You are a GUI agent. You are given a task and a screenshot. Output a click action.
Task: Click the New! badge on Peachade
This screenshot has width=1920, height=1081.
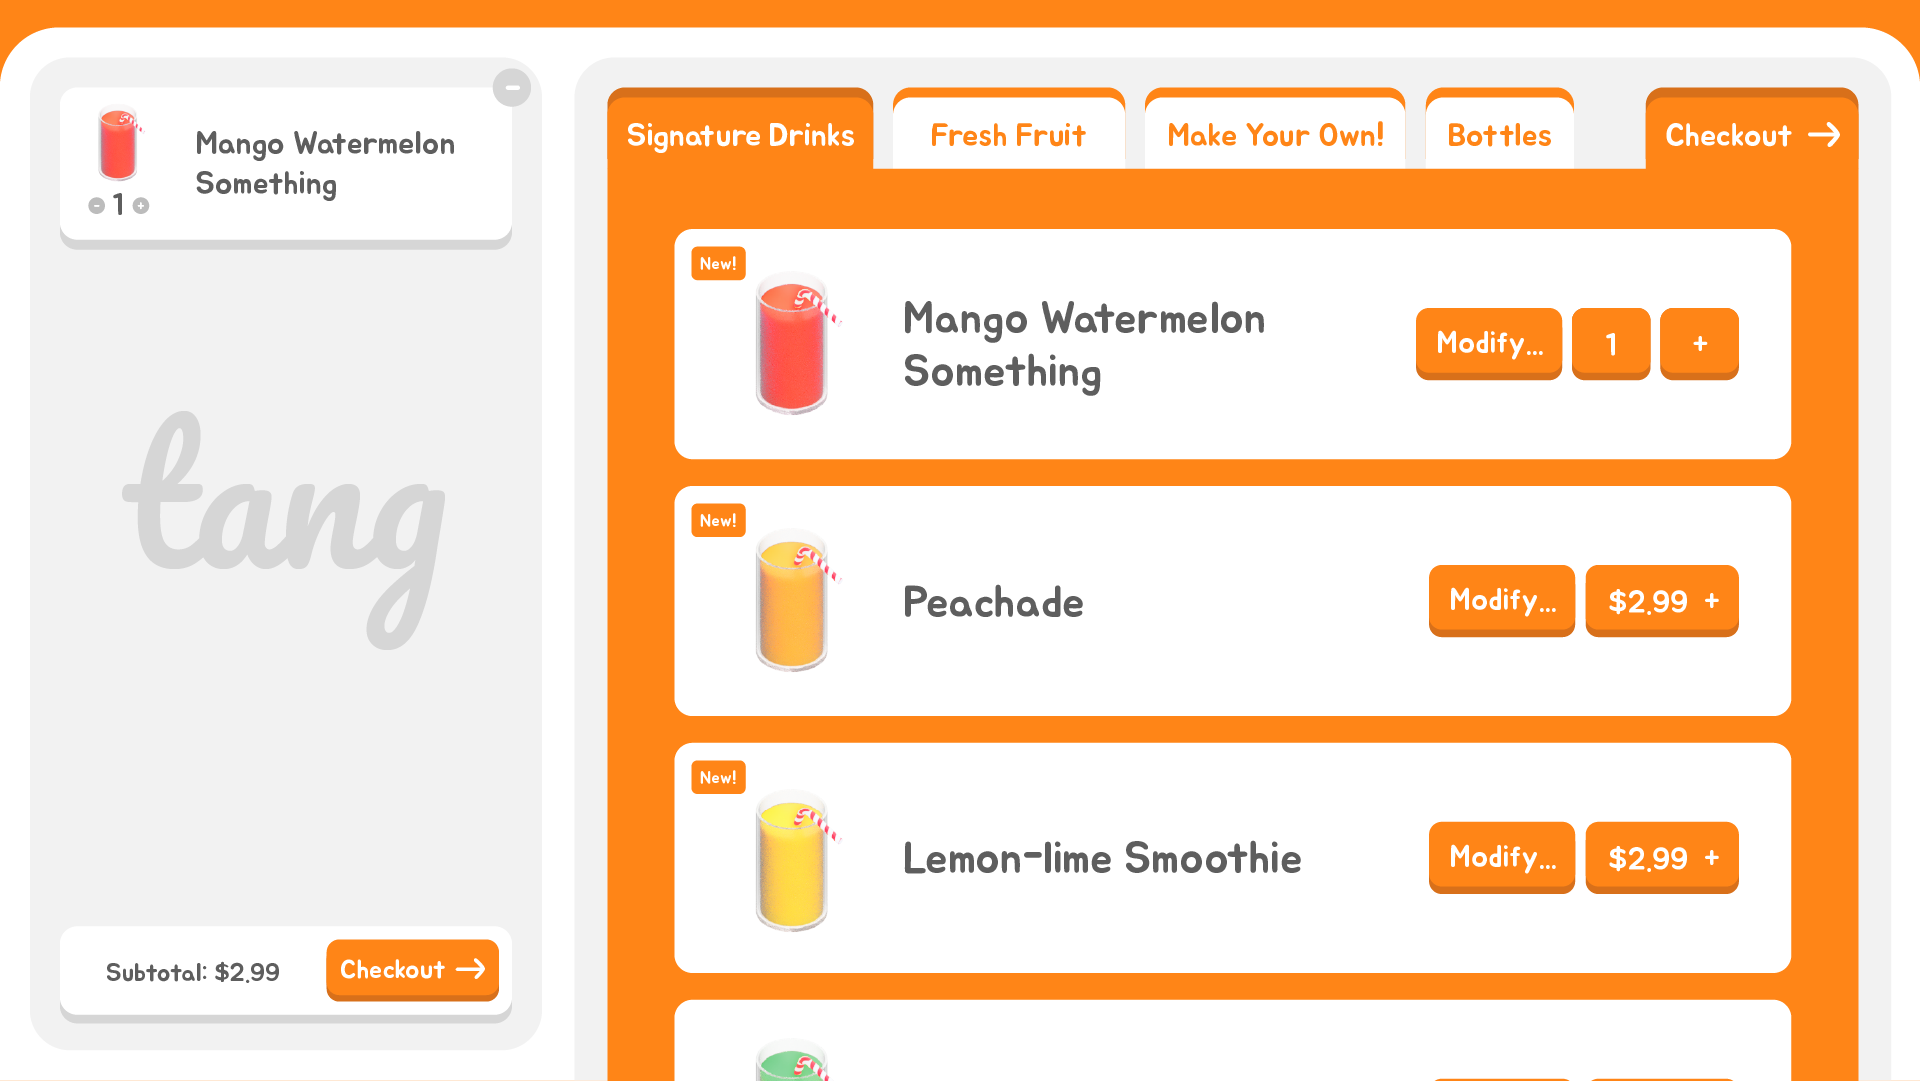pos(718,520)
